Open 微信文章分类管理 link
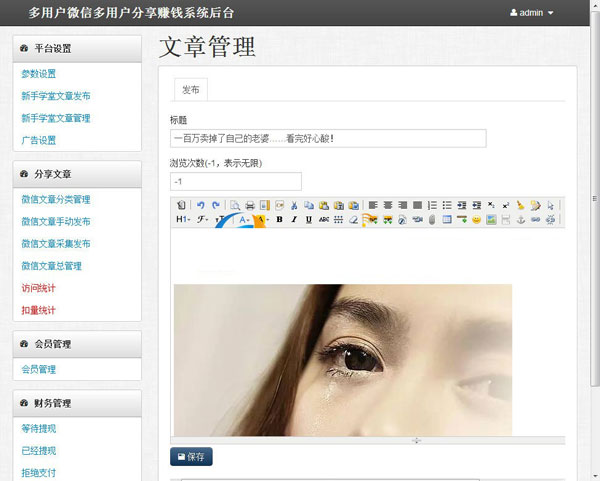The image size is (600, 481). click(x=56, y=199)
